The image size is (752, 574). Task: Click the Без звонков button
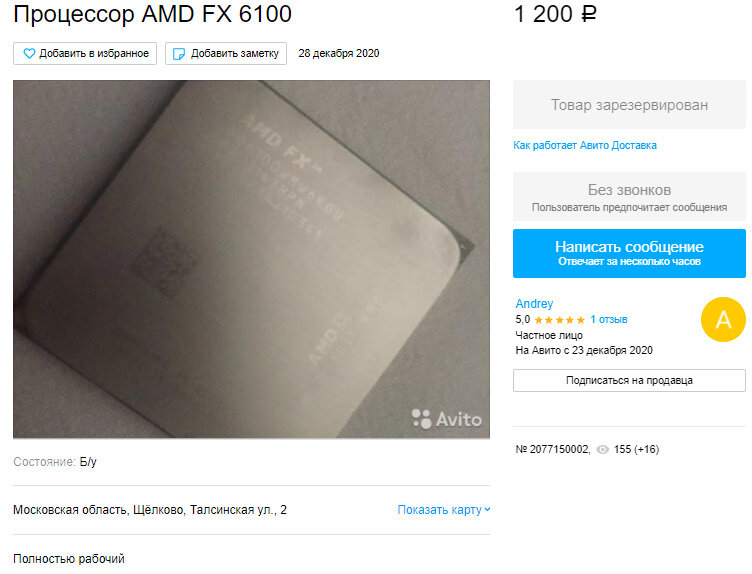[x=629, y=197]
